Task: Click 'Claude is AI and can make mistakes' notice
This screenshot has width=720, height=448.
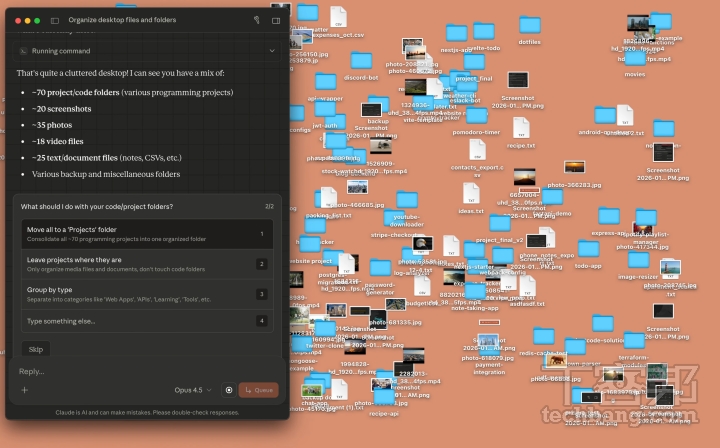Action: click(x=147, y=413)
